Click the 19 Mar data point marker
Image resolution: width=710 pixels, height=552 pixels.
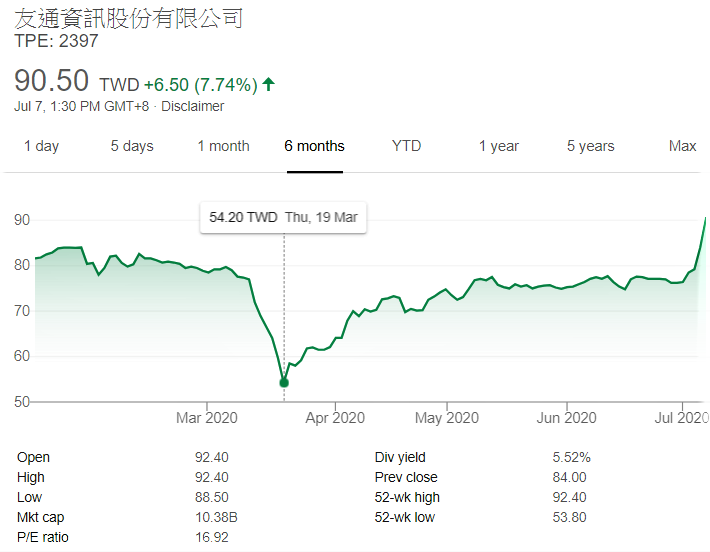(284, 383)
